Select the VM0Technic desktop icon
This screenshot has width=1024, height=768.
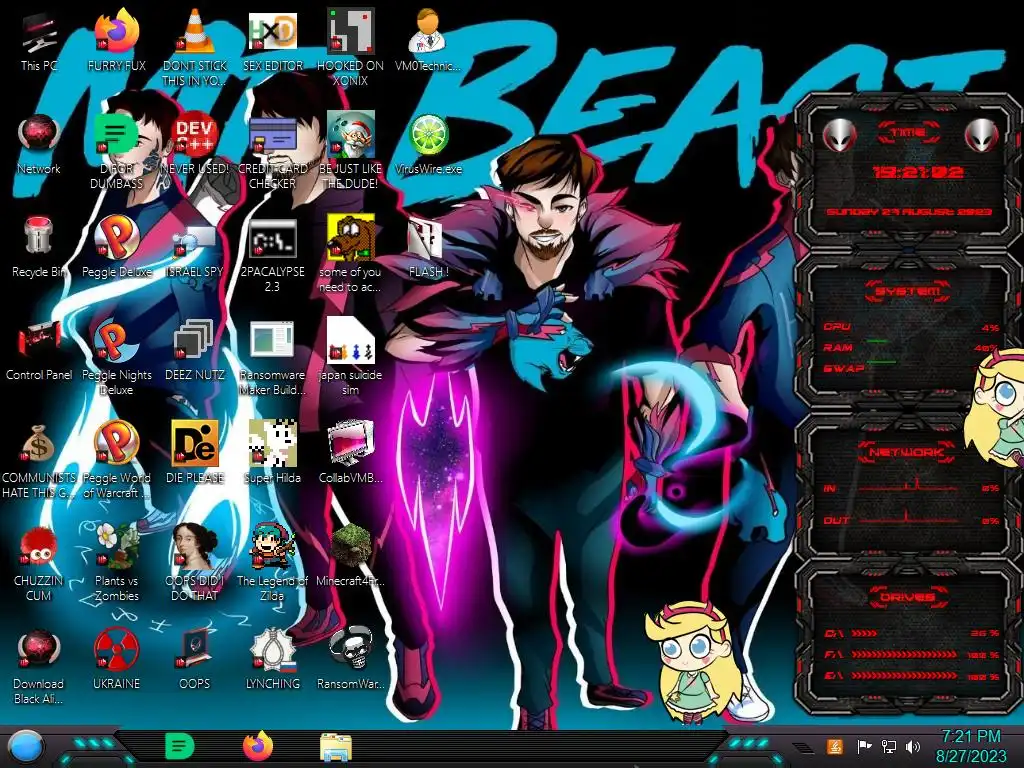[x=428, y=40]
